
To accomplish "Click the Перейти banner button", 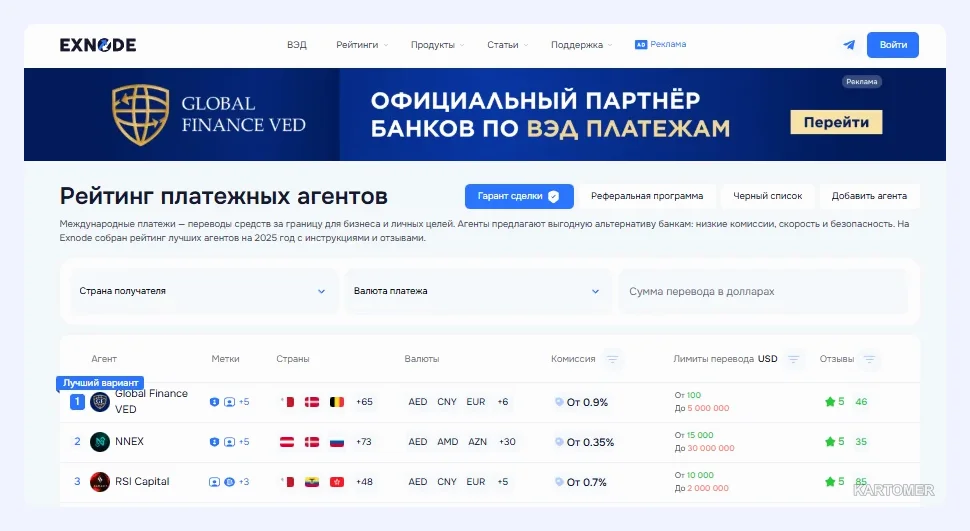I will 836,122.
